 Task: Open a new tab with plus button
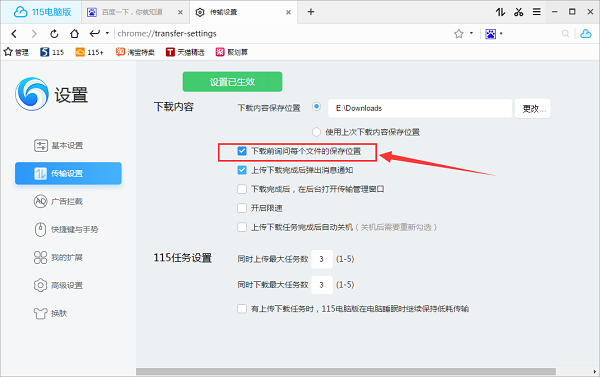[311, 12]
